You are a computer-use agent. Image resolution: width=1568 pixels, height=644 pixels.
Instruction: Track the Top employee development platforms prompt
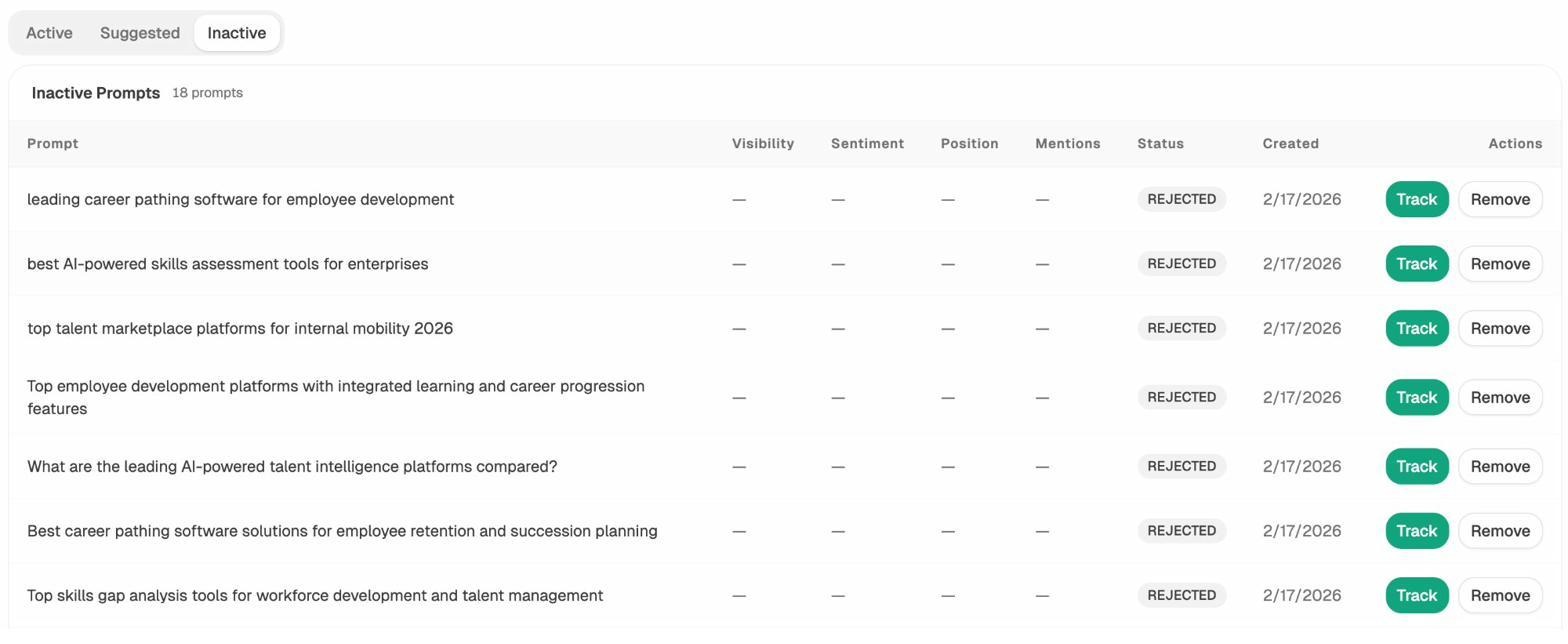[1416, 397]
